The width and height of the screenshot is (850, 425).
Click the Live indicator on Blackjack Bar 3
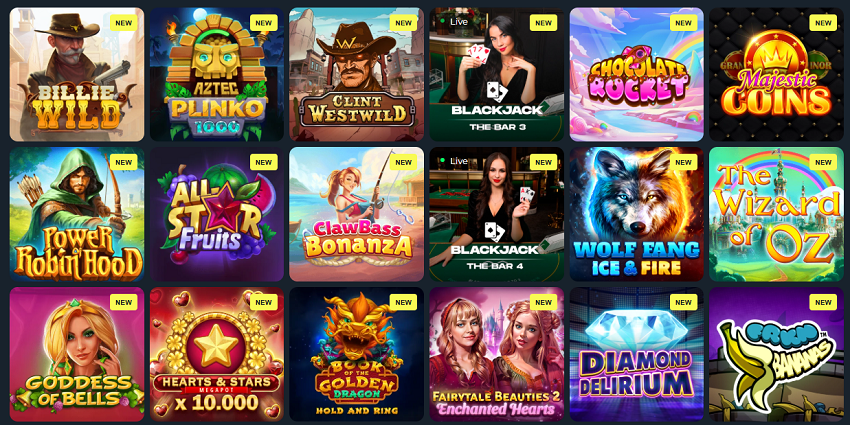tap(453, 21)
